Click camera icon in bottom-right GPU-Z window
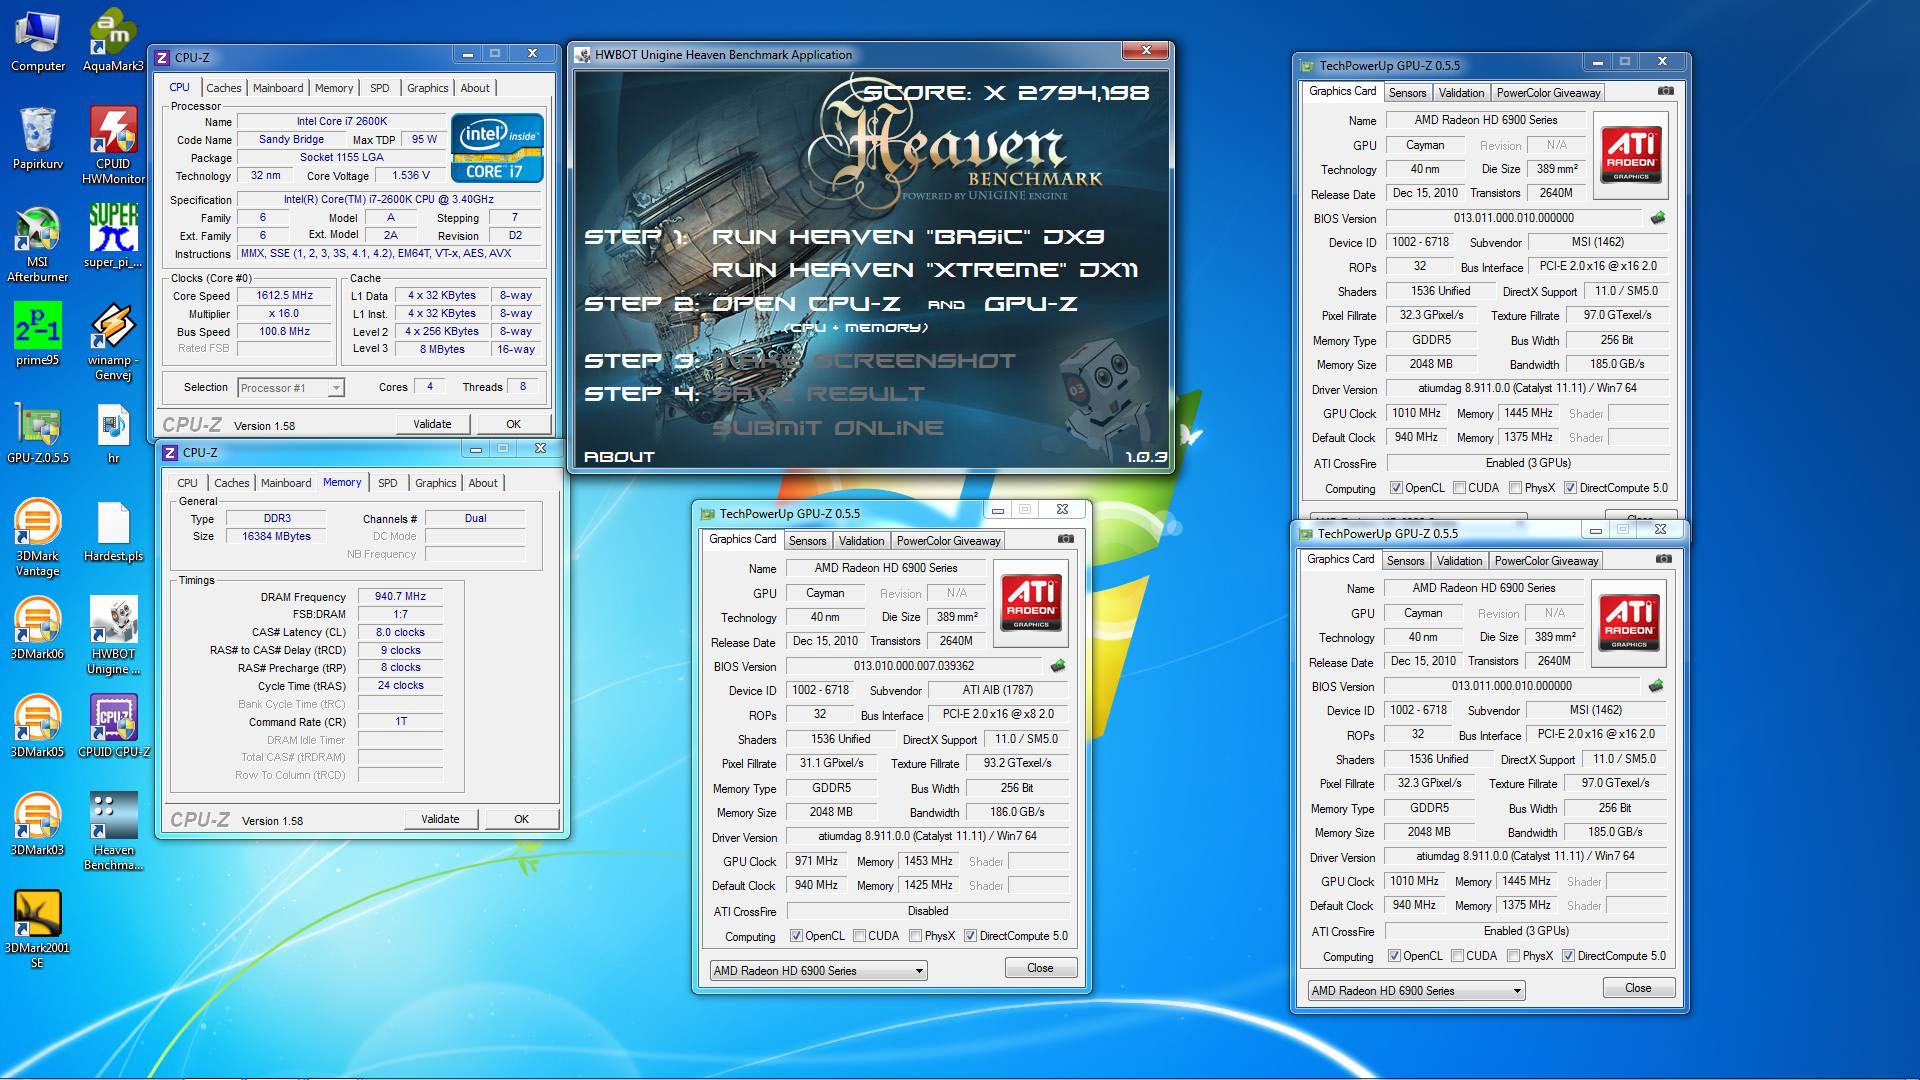The image size is (1920, 1080). (1663, 559)
